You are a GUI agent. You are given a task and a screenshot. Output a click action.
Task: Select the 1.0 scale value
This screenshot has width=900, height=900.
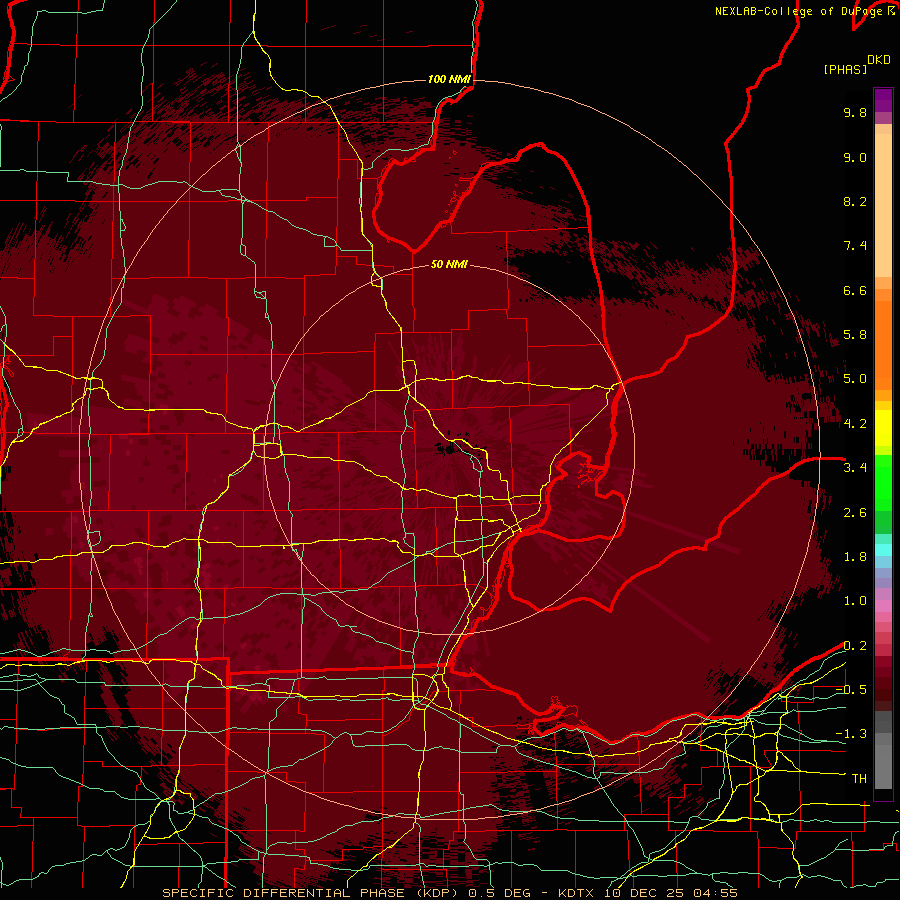855,601
